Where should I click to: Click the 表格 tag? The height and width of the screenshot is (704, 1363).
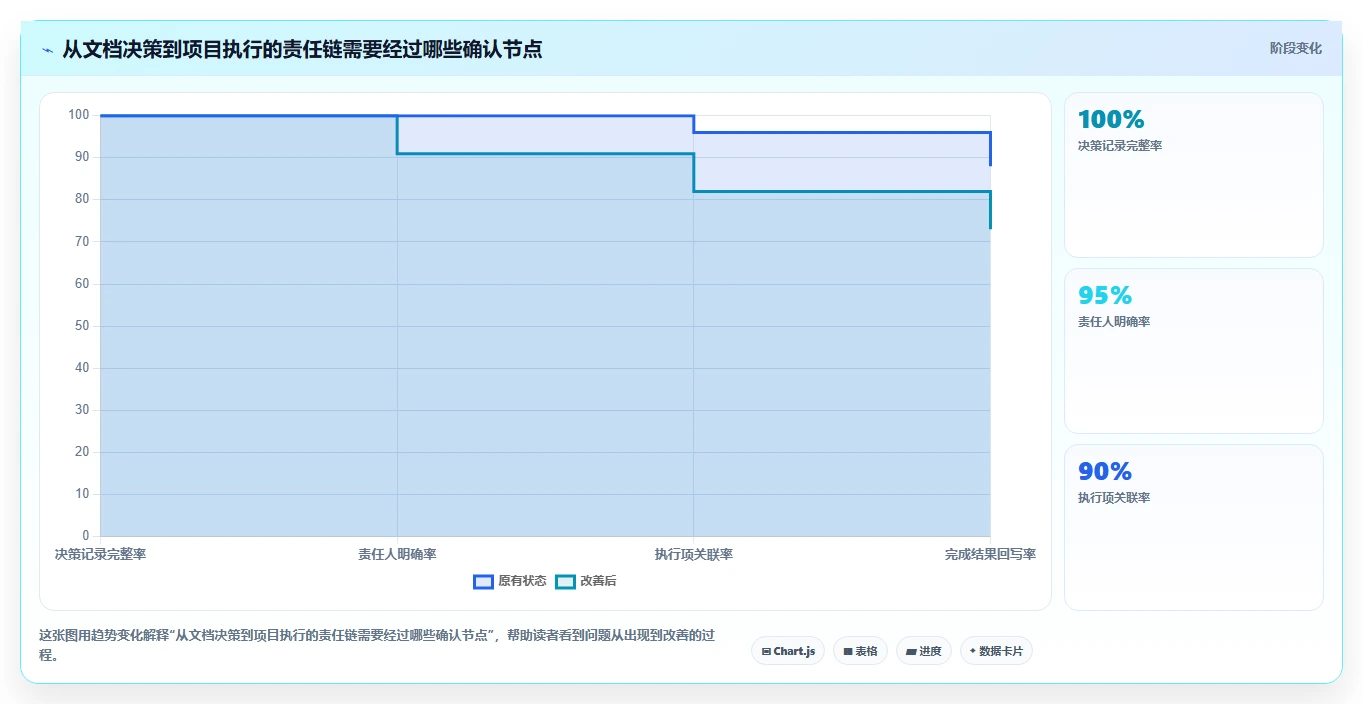(860, 651)
